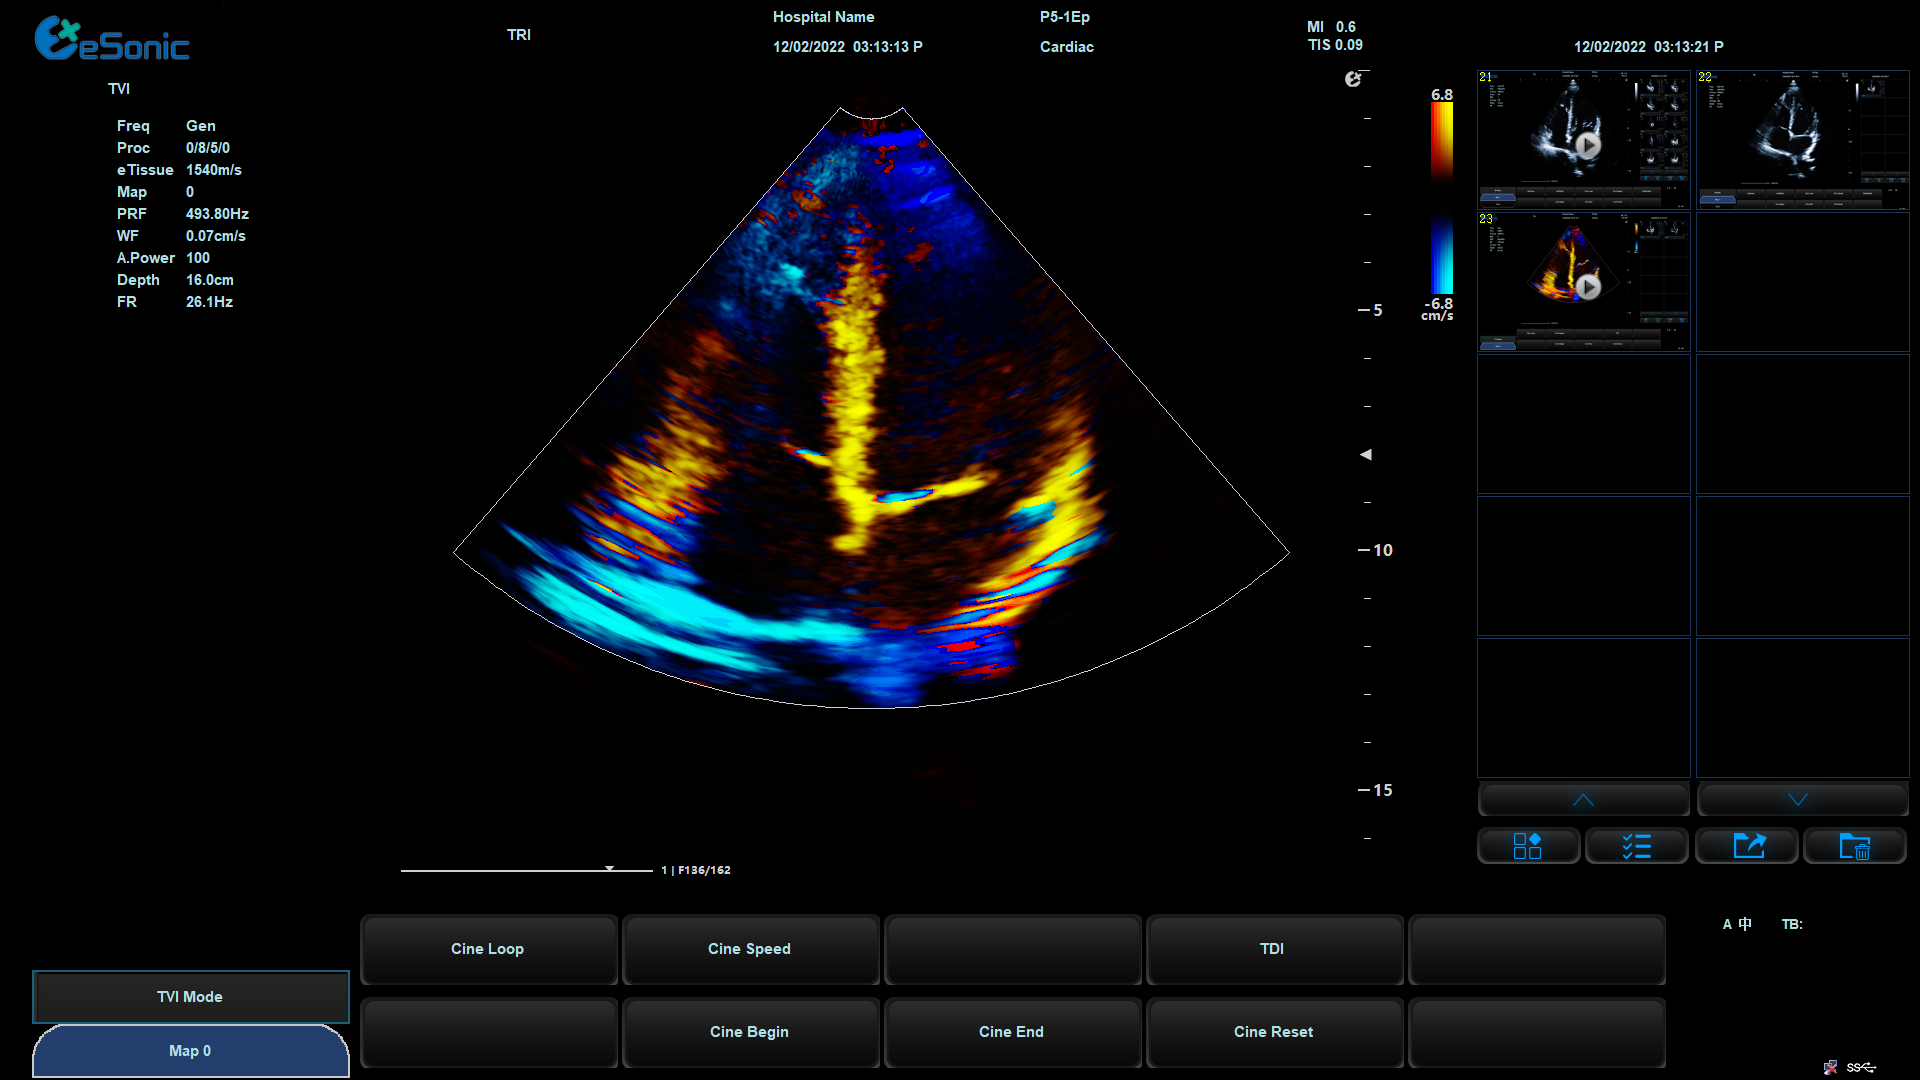Screen dimensions: 1920x1080
Task: Open the Map 0 selector
Action: point(190,1050)
